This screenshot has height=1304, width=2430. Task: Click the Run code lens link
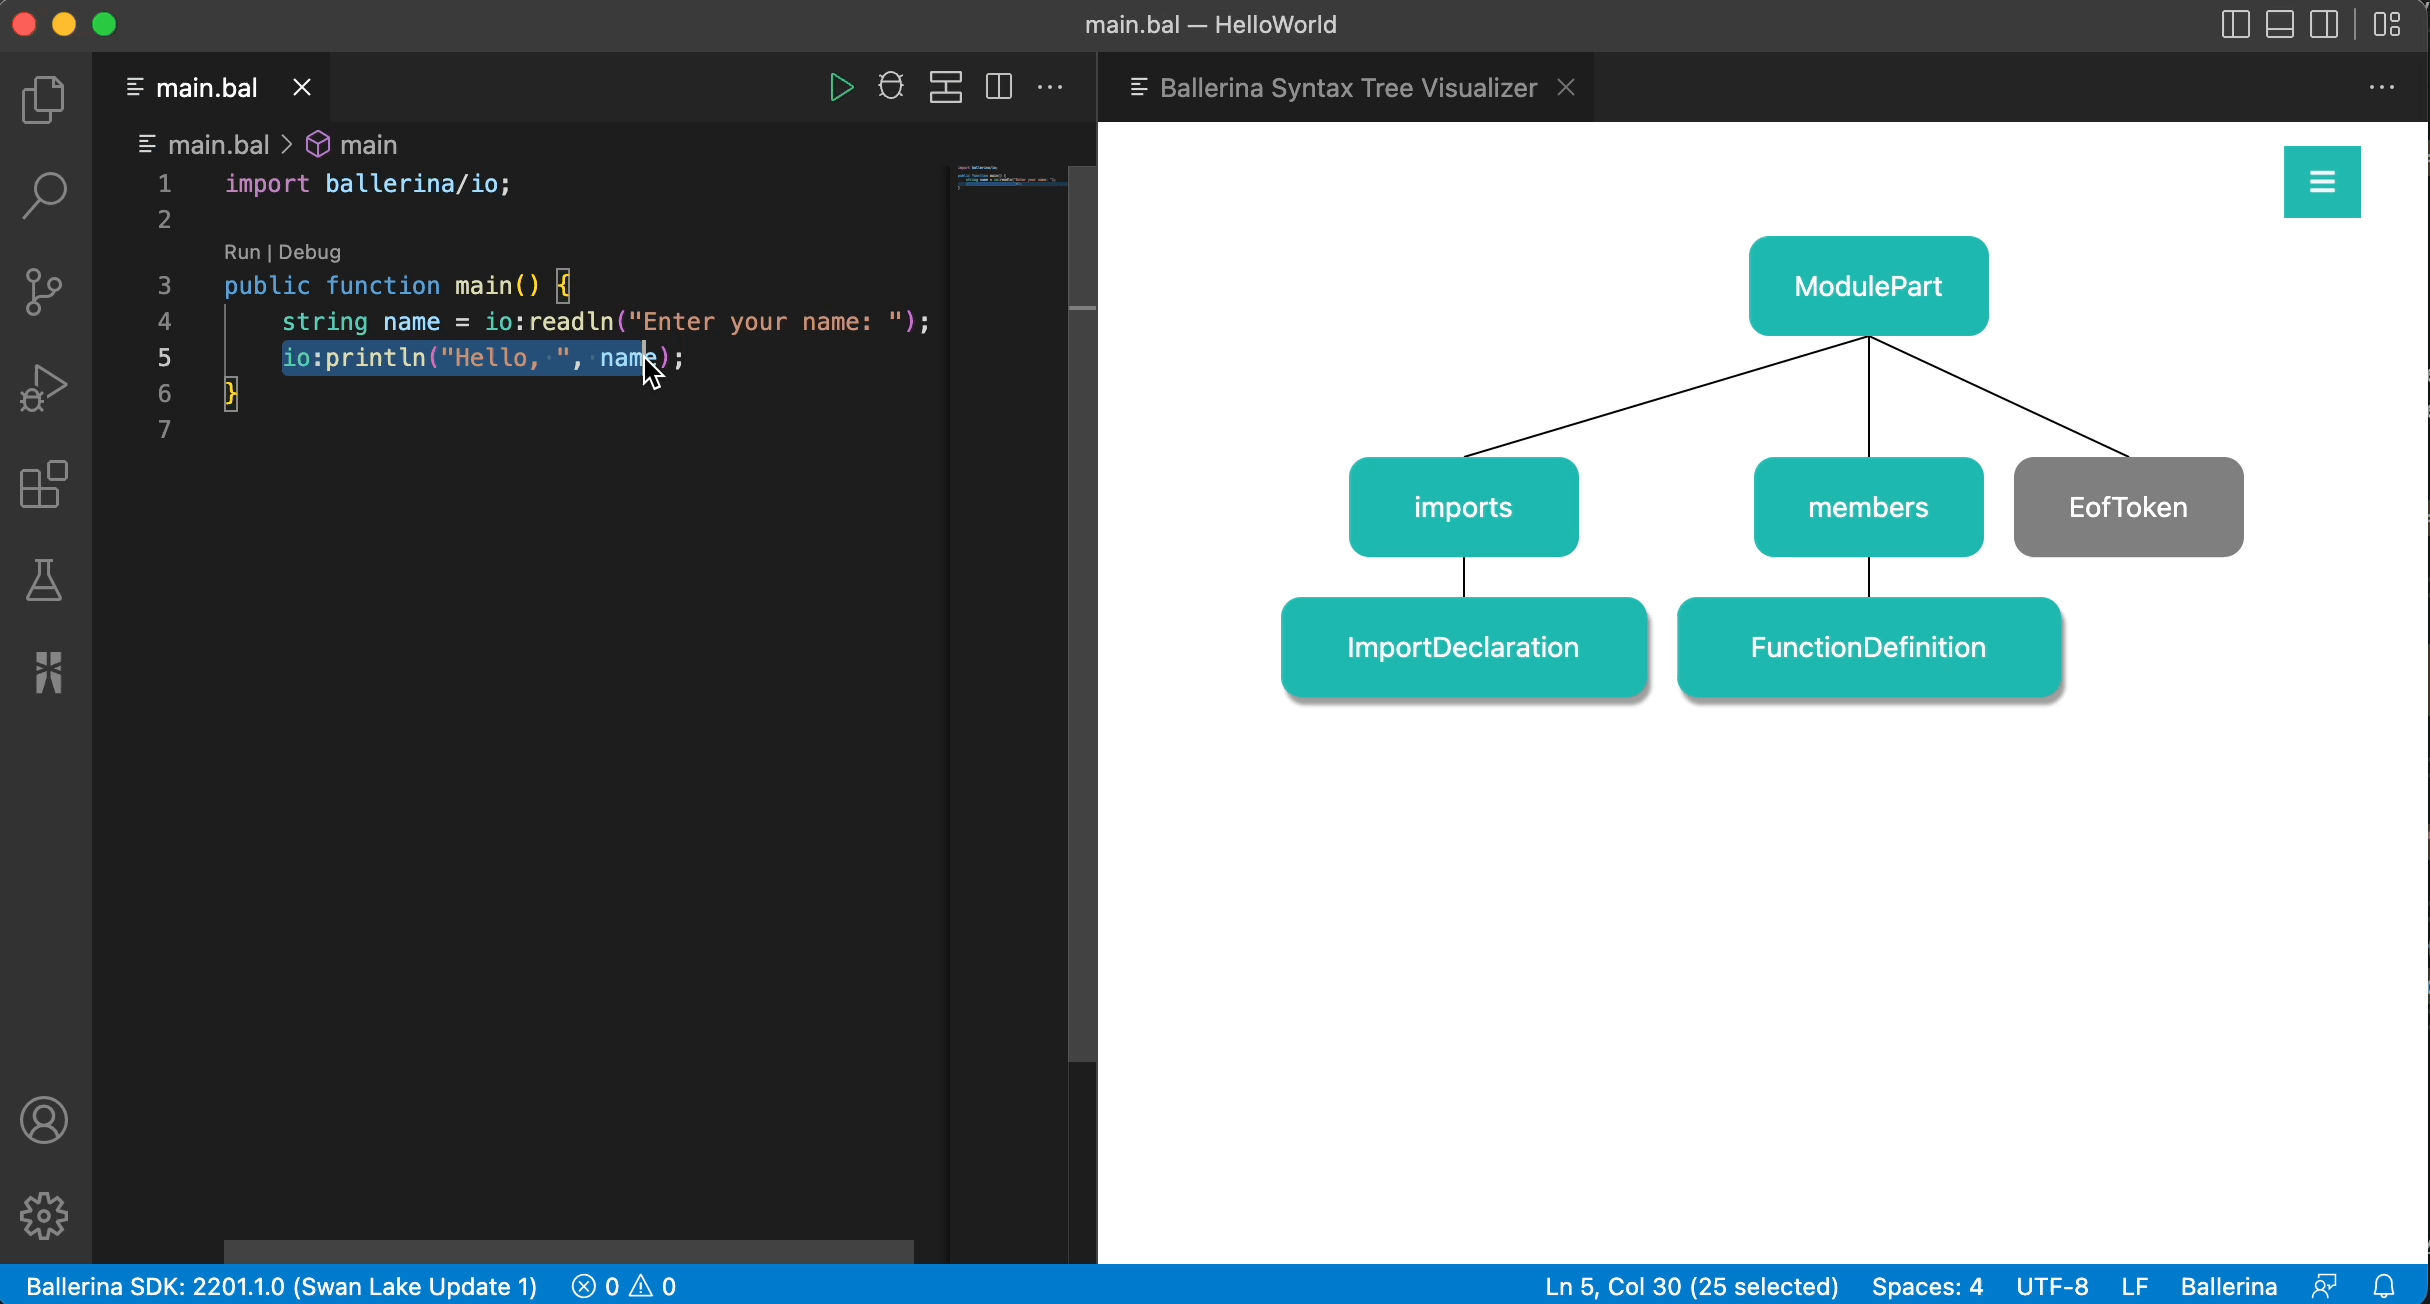(242, 252)
